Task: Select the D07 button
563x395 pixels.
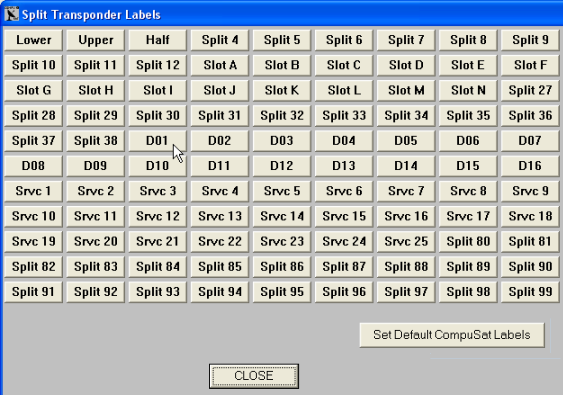Action: (x=530, y=140)
